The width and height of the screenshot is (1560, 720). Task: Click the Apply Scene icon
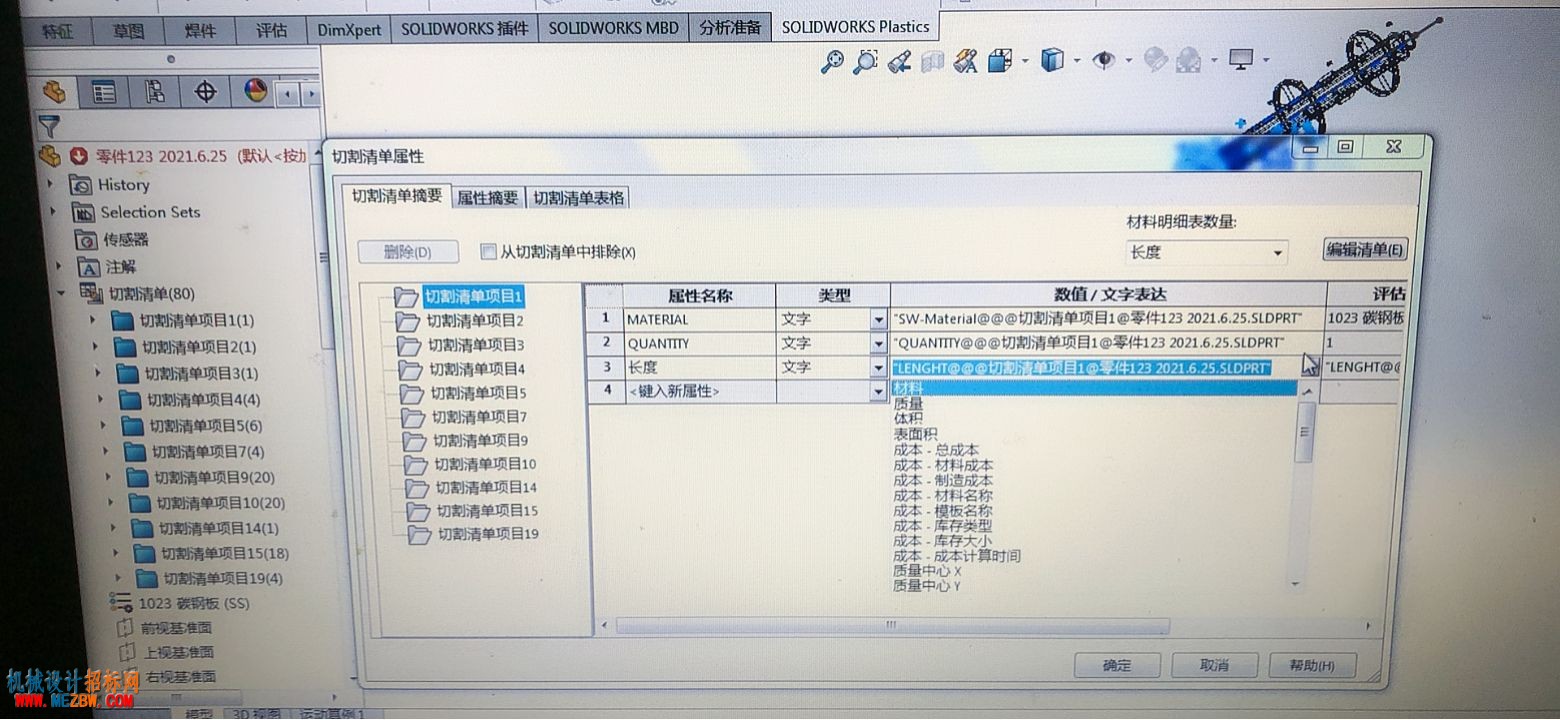[1188, 61]
